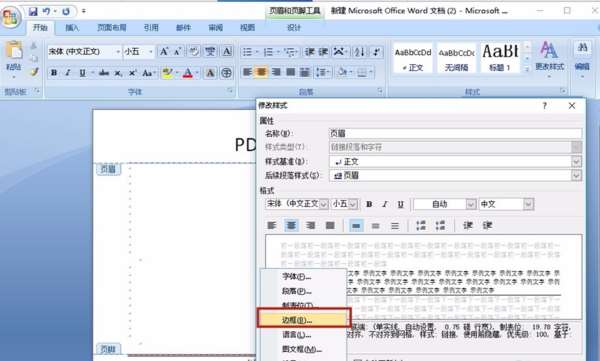Viewport: 600px width, 361px height.
Task: Toggle Italic in the ribbon font group
Action: tap(68, 73)
